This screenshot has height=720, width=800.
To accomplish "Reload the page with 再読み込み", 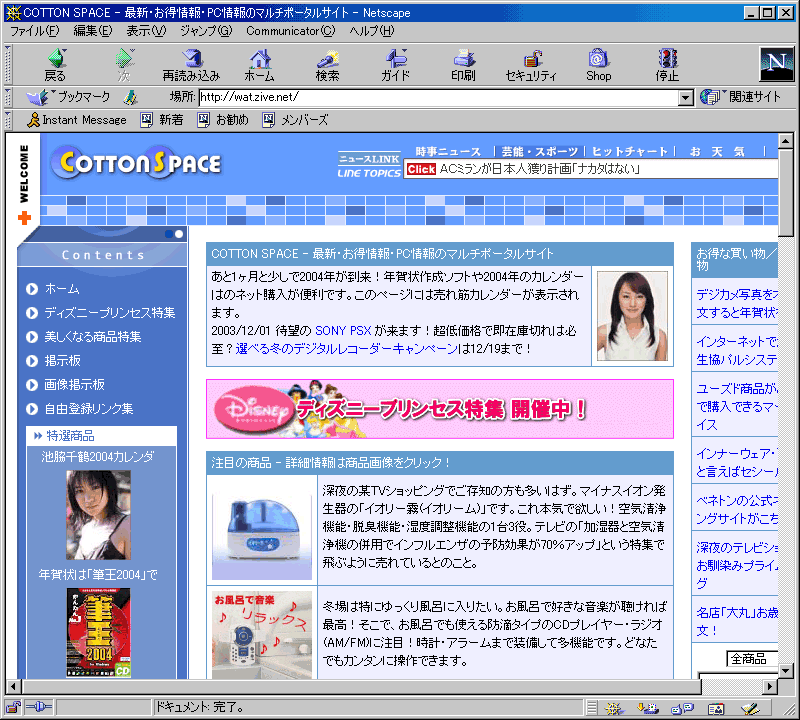I will click(x=191, y=65).
